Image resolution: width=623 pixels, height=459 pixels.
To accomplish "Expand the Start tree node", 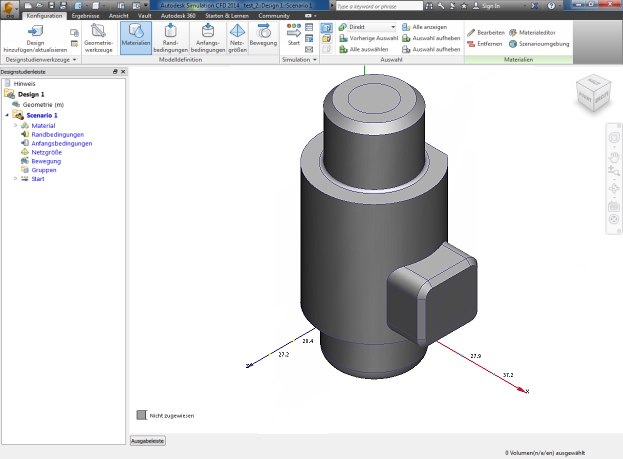I will (x=15, y=179).
